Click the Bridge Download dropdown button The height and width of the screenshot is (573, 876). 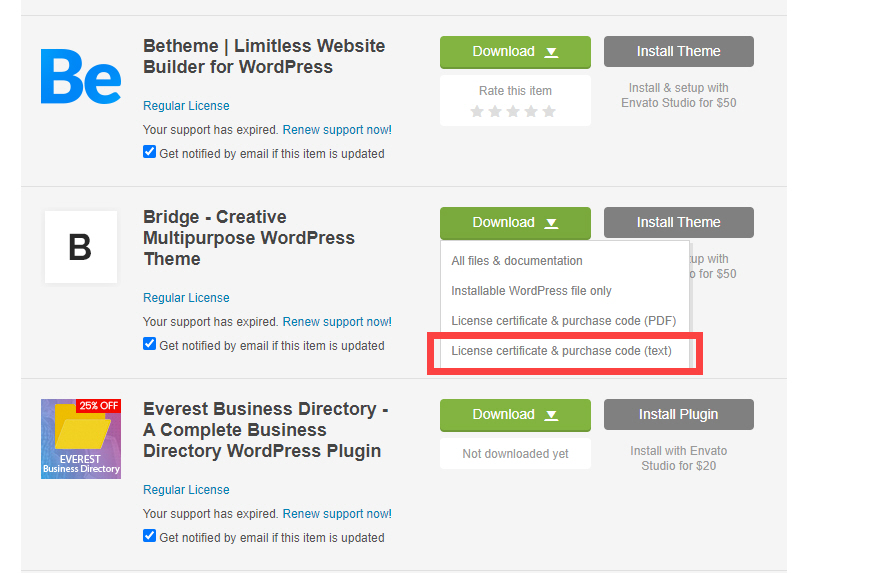pyautogui.click(x=515, y=223)
